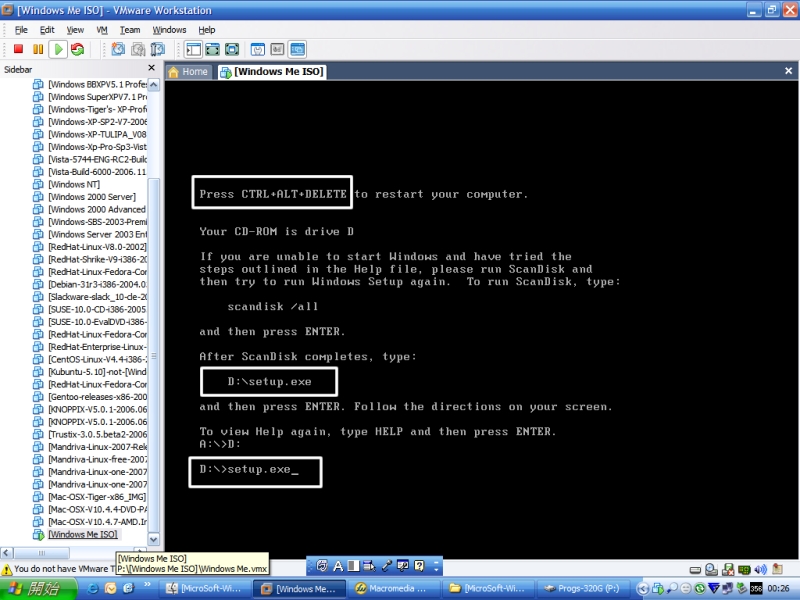Take a snapshot with the snapshot icon
The image size is (800, 600).
click(x=118, y=49)
